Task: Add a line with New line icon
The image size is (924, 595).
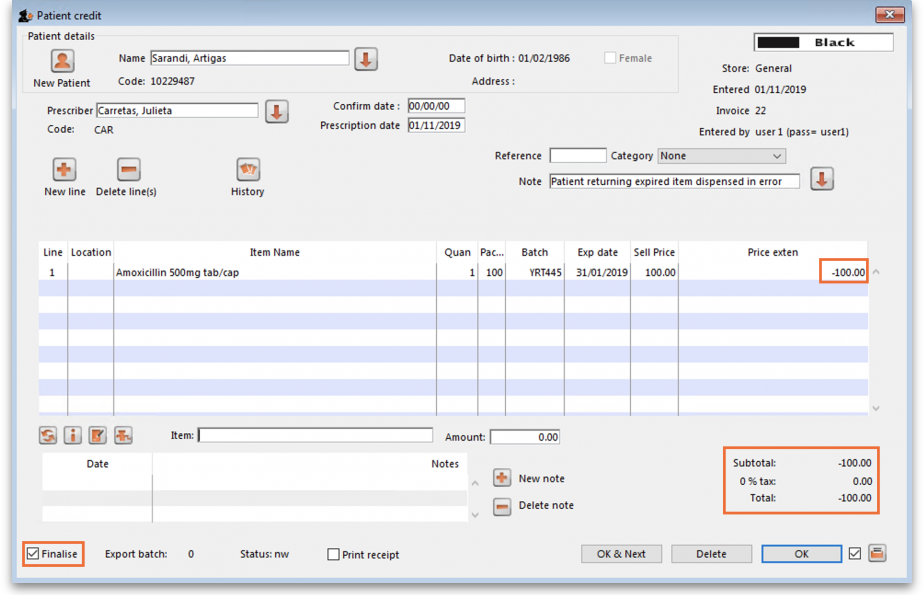Action: (64, 169)
